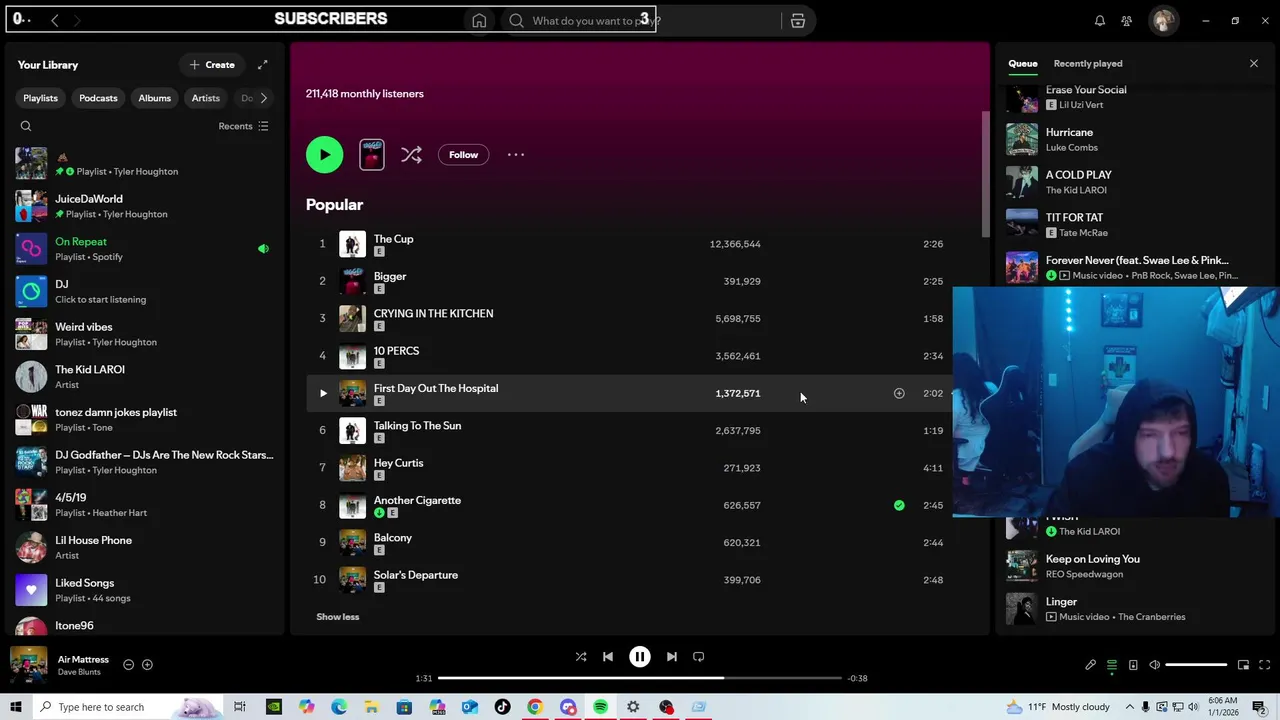
Task: Open the Spotify taskbar icon
Action: 600,707
